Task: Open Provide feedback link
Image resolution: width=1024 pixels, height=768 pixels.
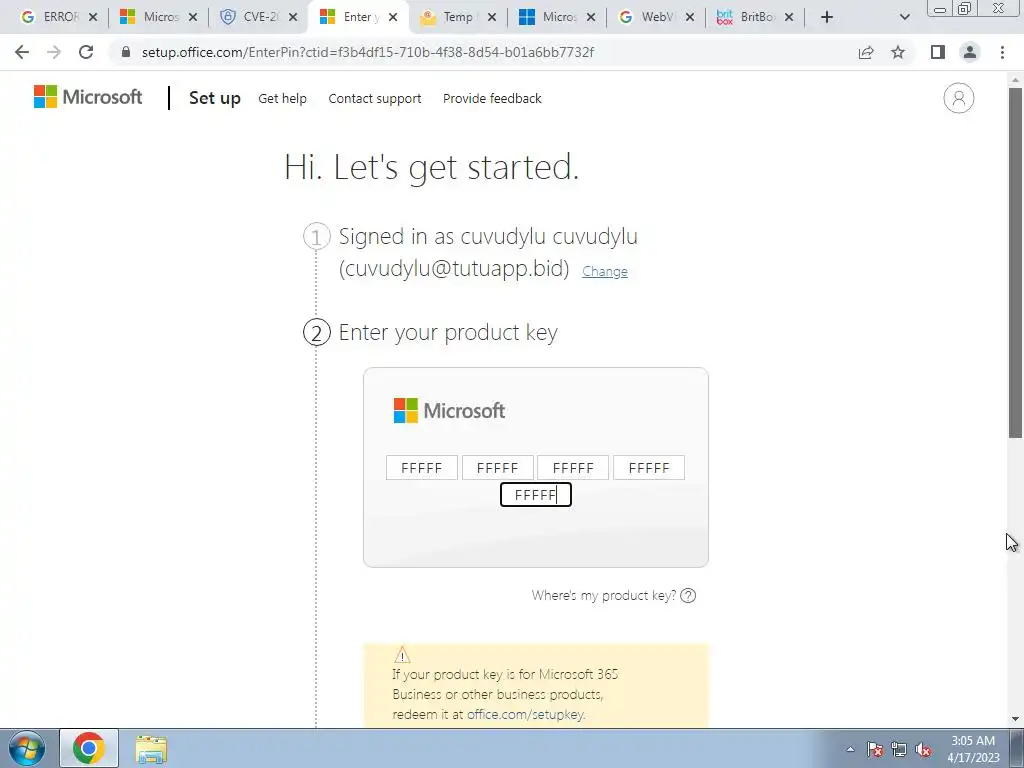Action: click(x=492, y=99)
